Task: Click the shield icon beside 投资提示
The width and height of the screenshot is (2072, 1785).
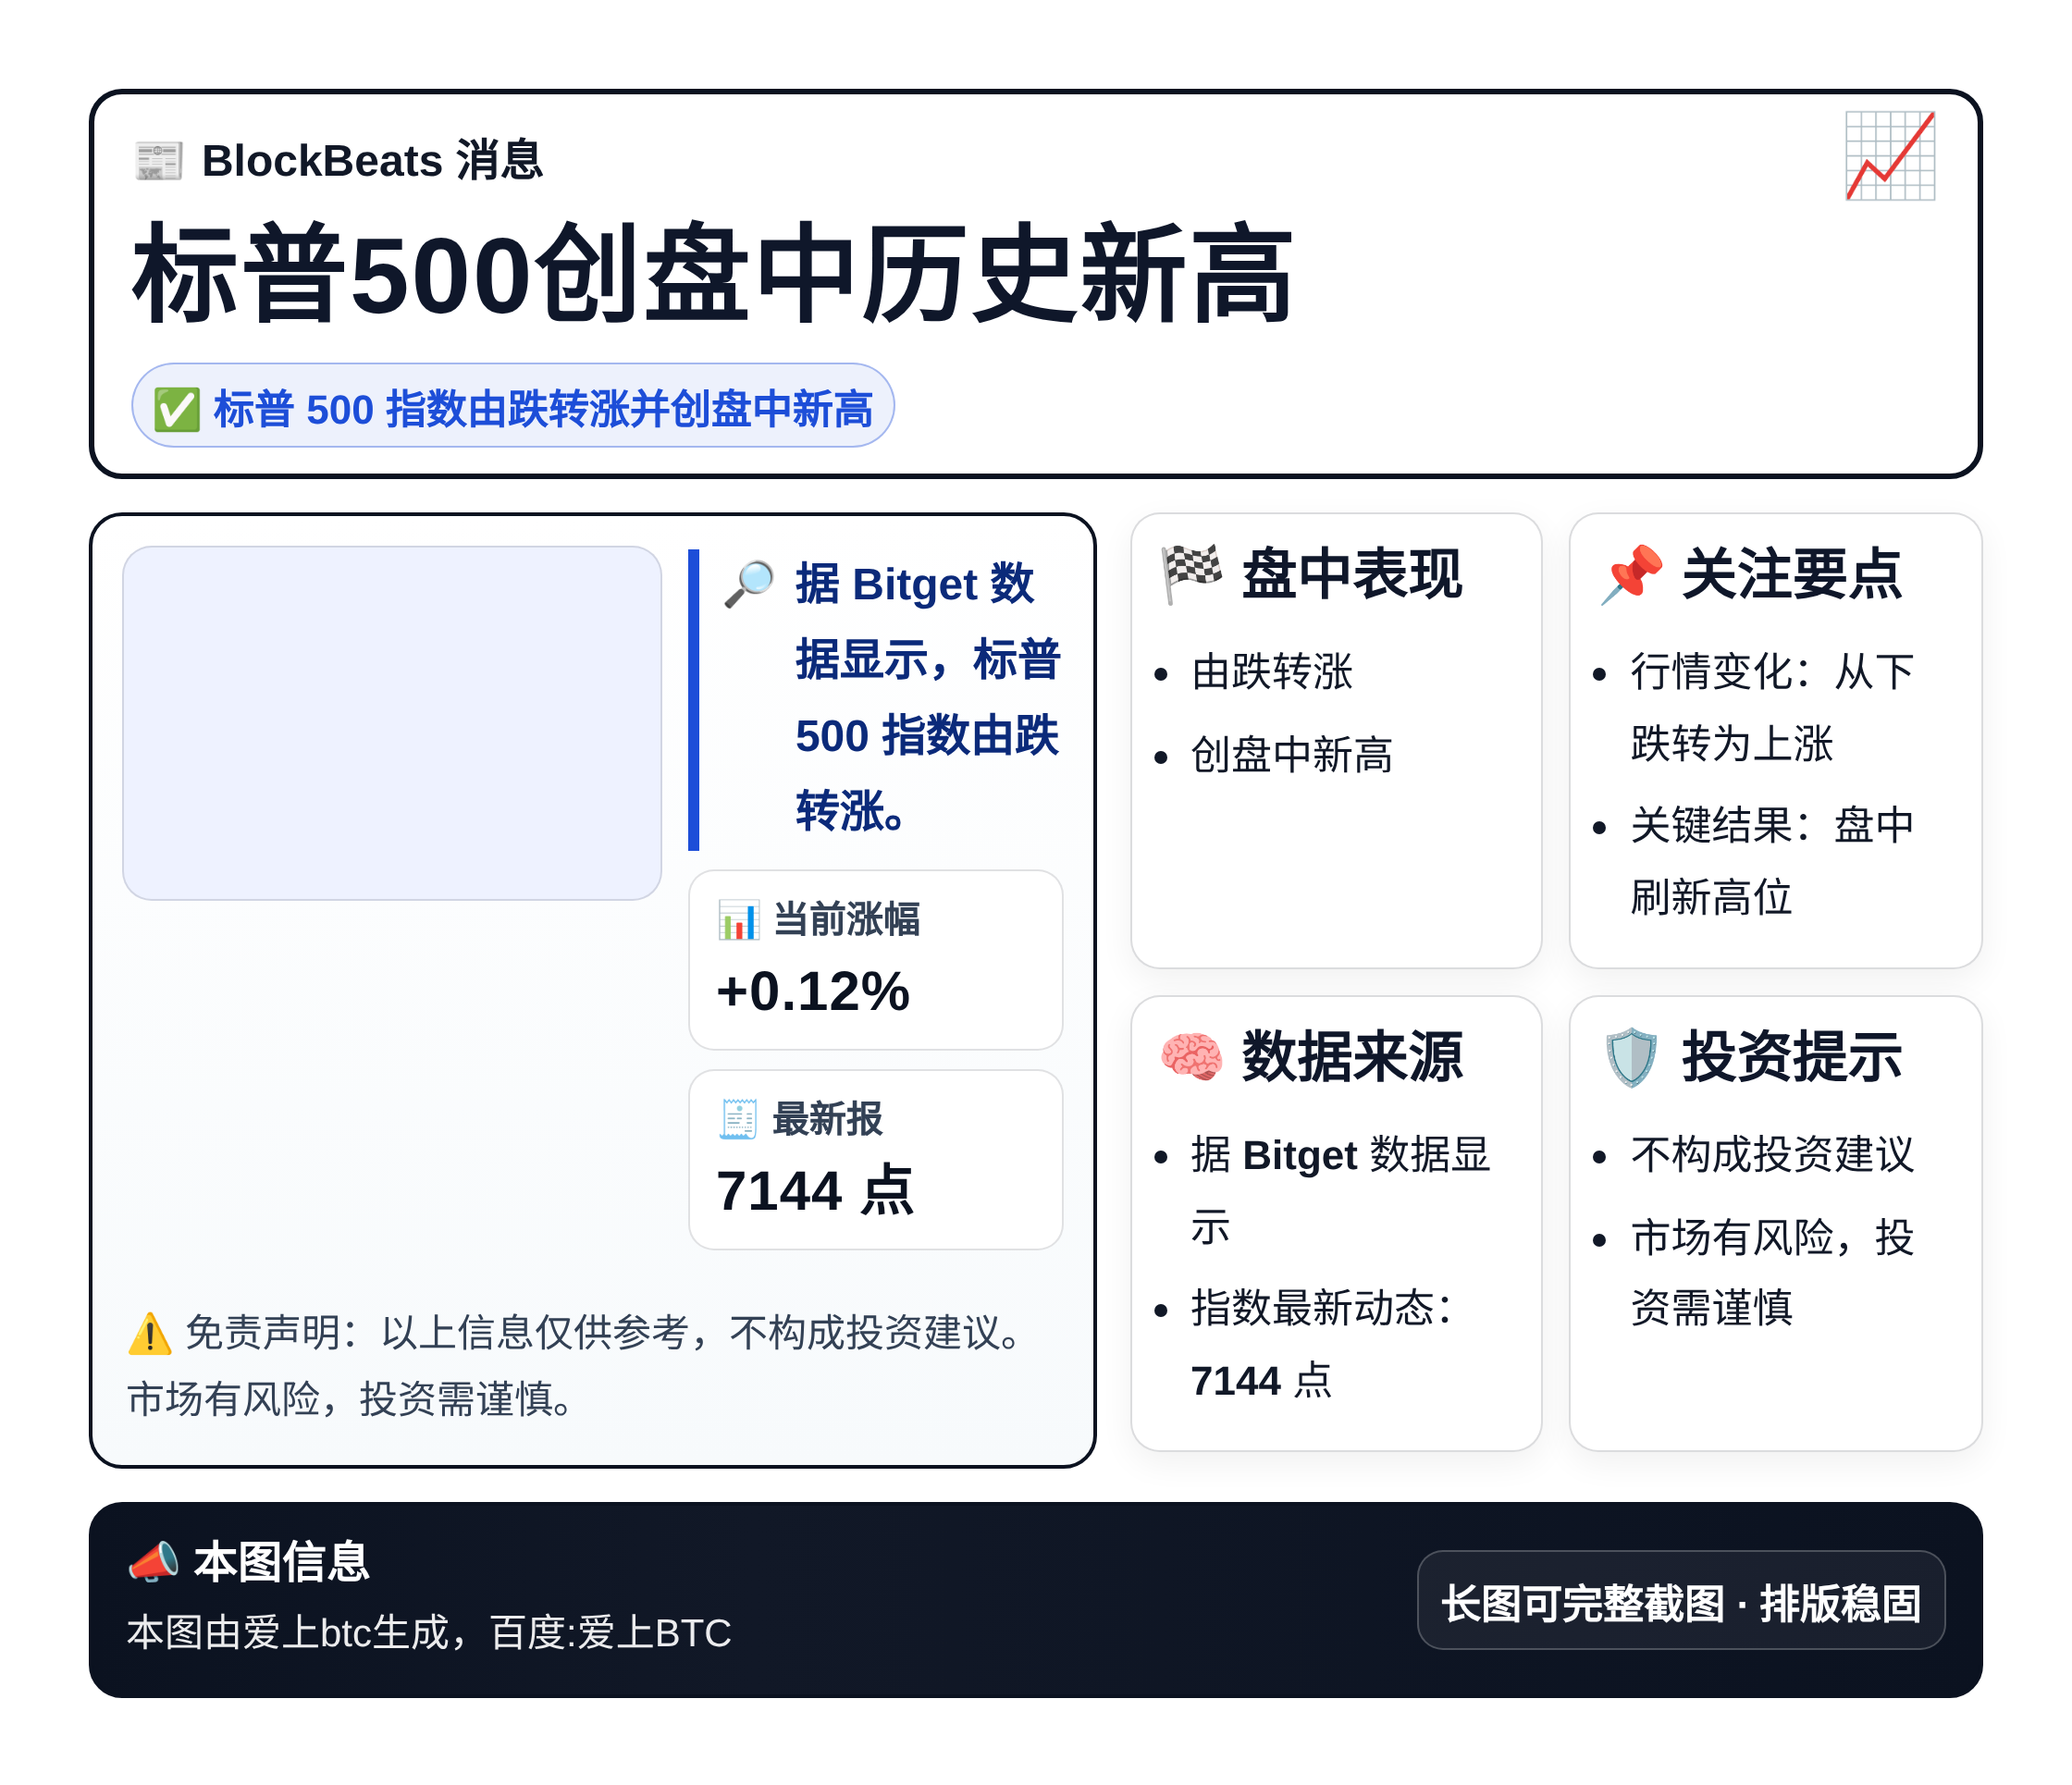Action: (x=1630, y=1057)
